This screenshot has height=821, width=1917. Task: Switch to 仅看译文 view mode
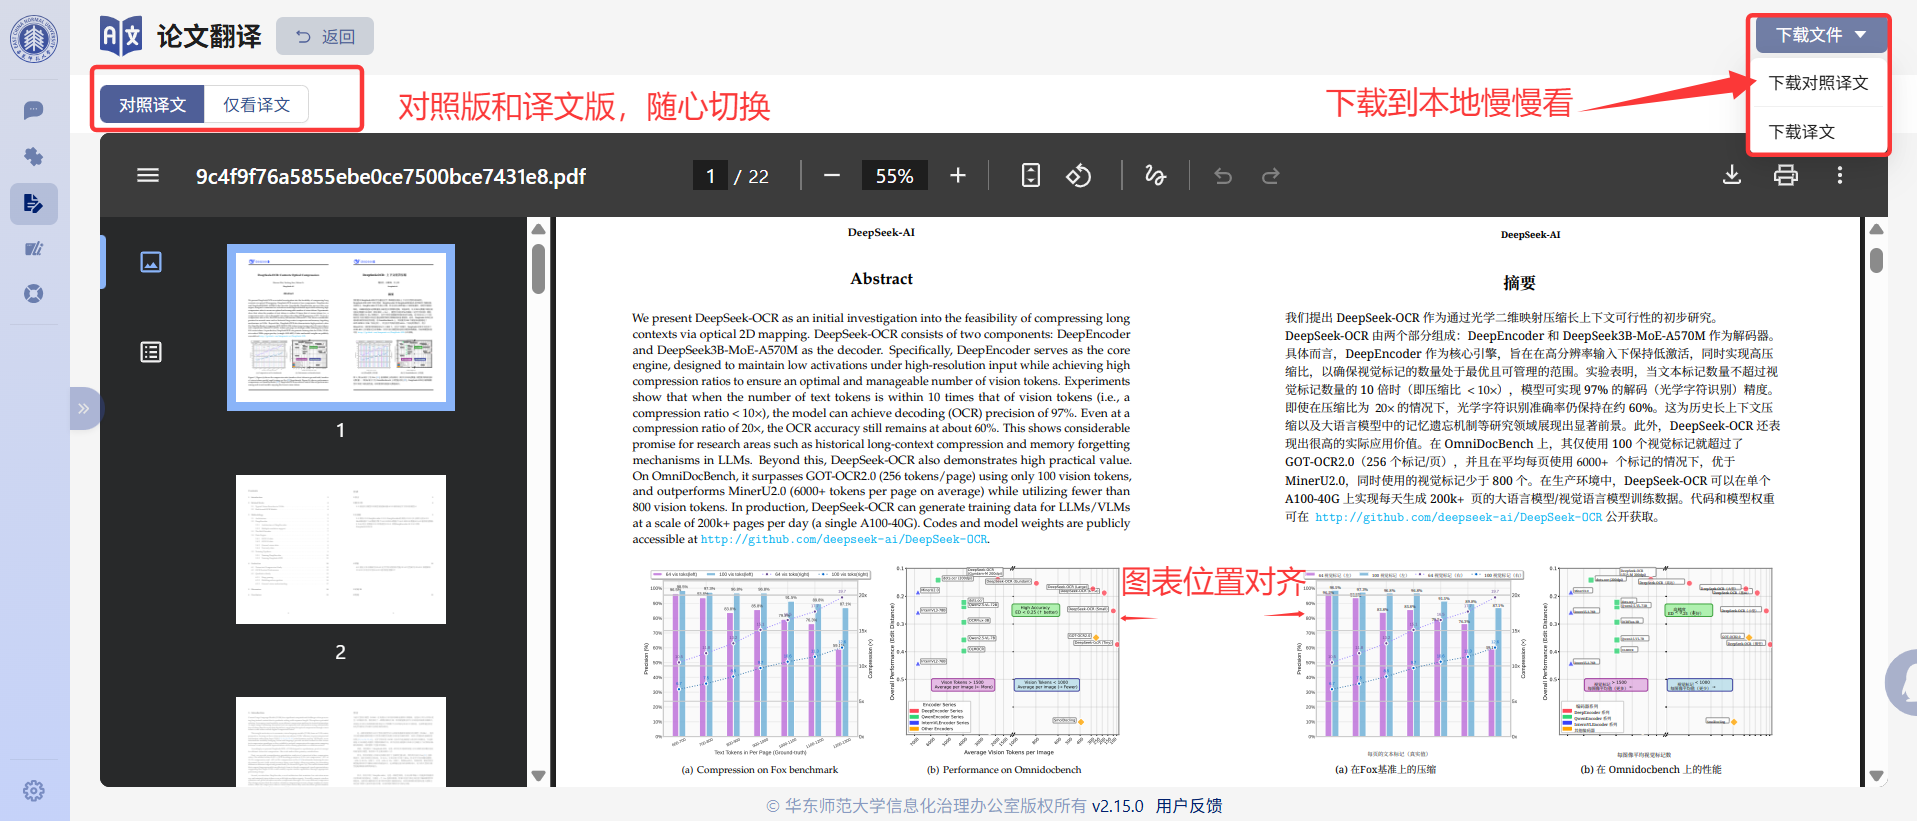pyautogui.click(x=256, y=105)
